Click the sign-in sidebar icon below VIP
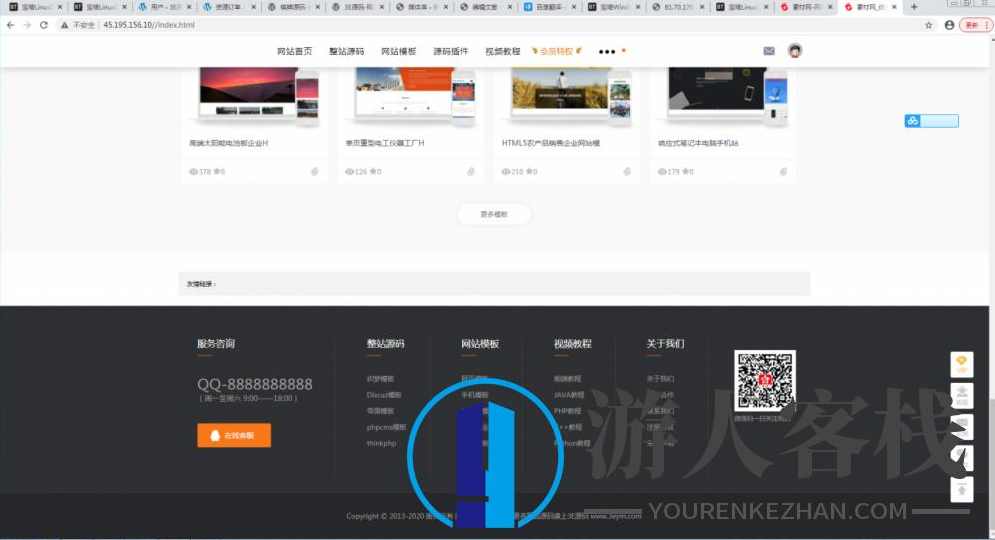Viewport: 995px width, 540px height. click(x=961, y=395)
